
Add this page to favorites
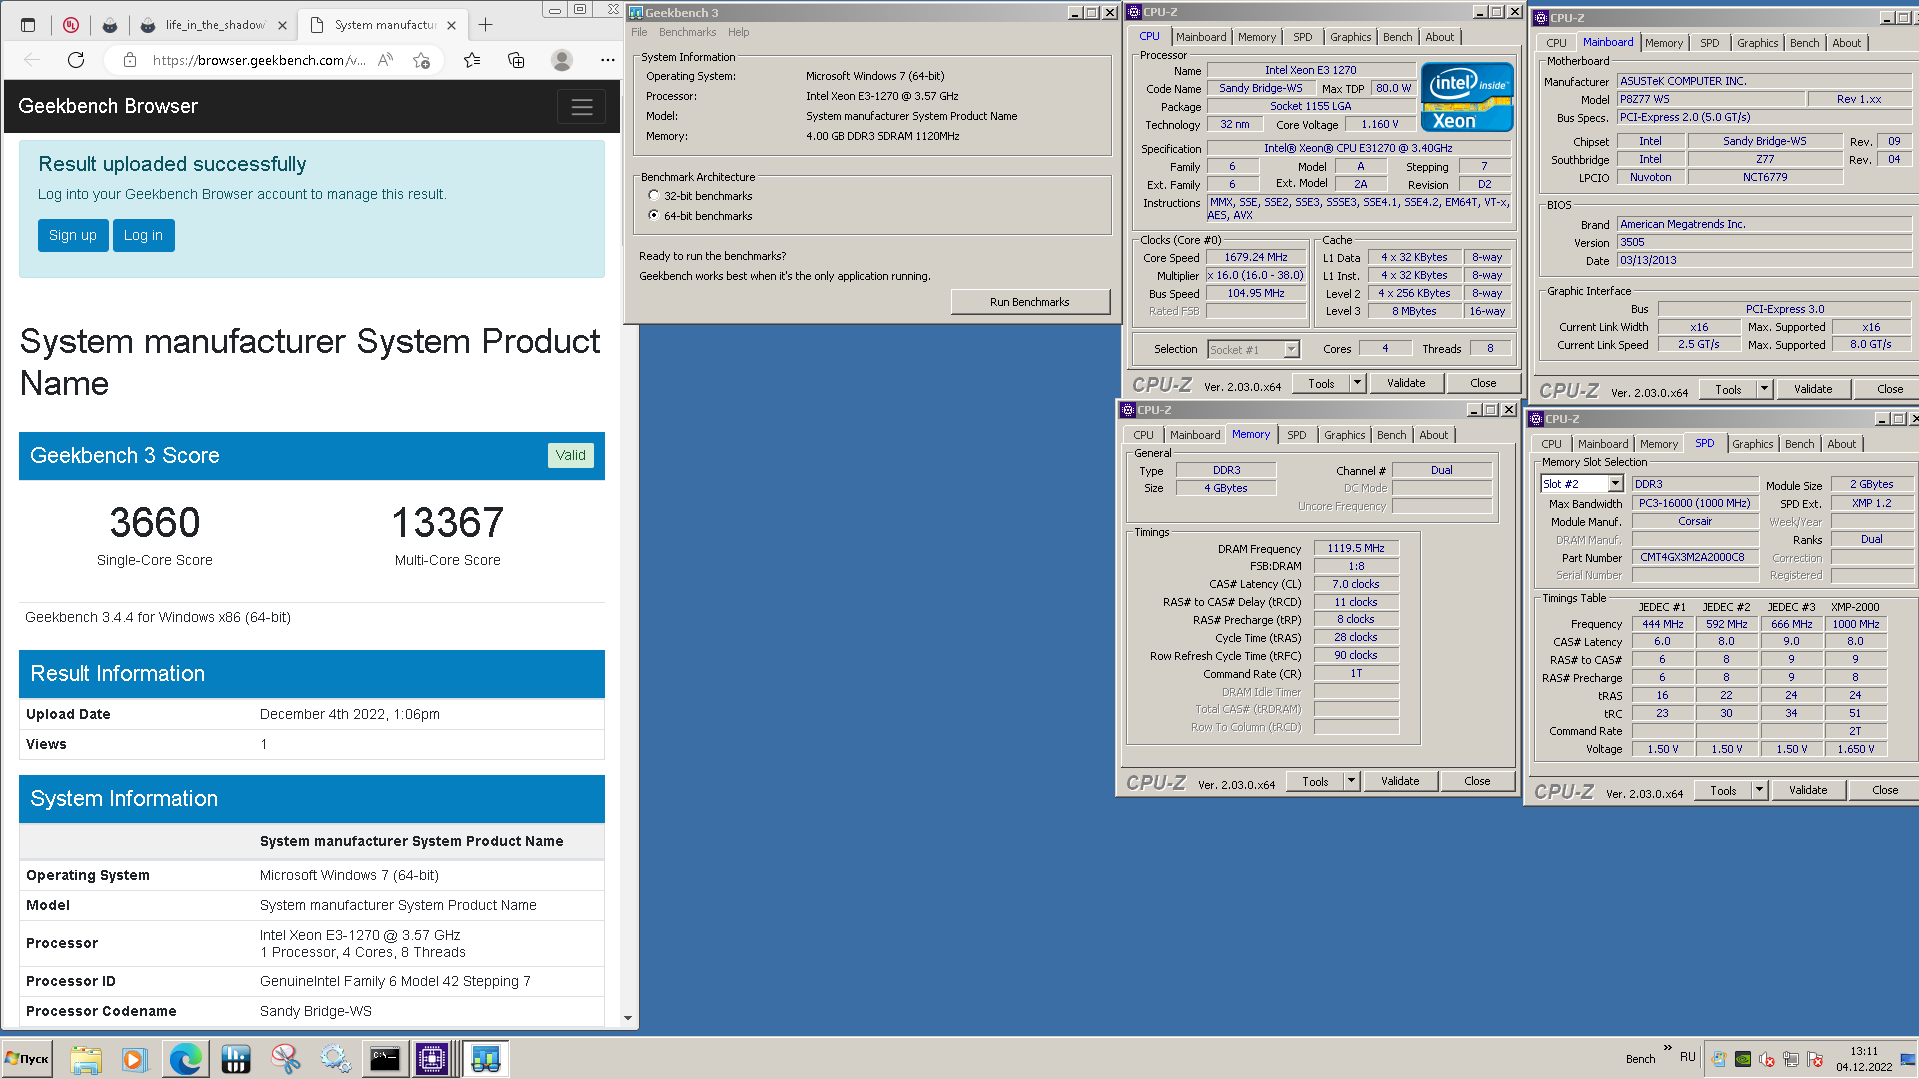point(421,60)
